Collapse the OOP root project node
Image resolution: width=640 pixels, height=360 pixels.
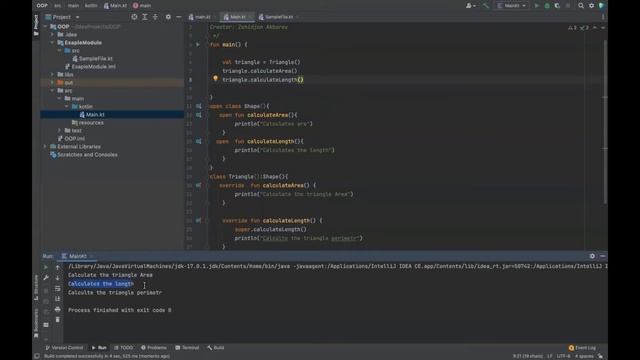tap(45, 27)
